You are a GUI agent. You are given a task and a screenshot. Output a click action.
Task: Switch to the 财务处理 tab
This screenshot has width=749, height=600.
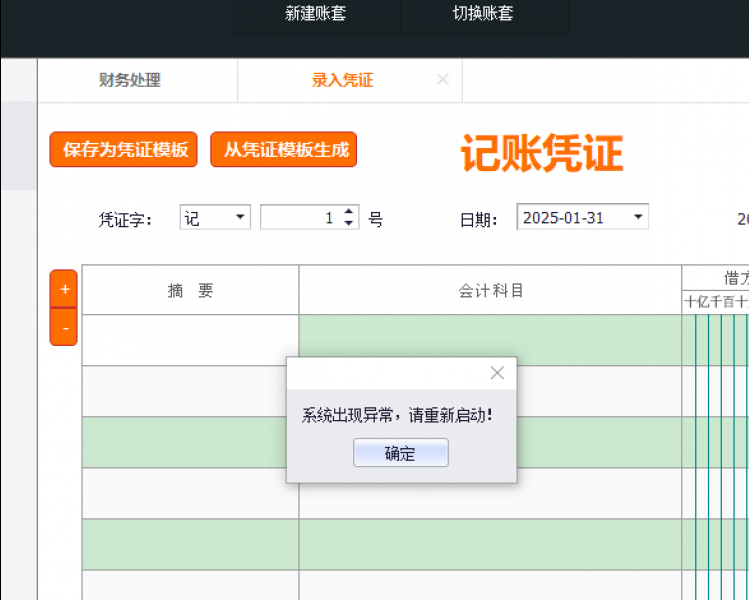130,81
